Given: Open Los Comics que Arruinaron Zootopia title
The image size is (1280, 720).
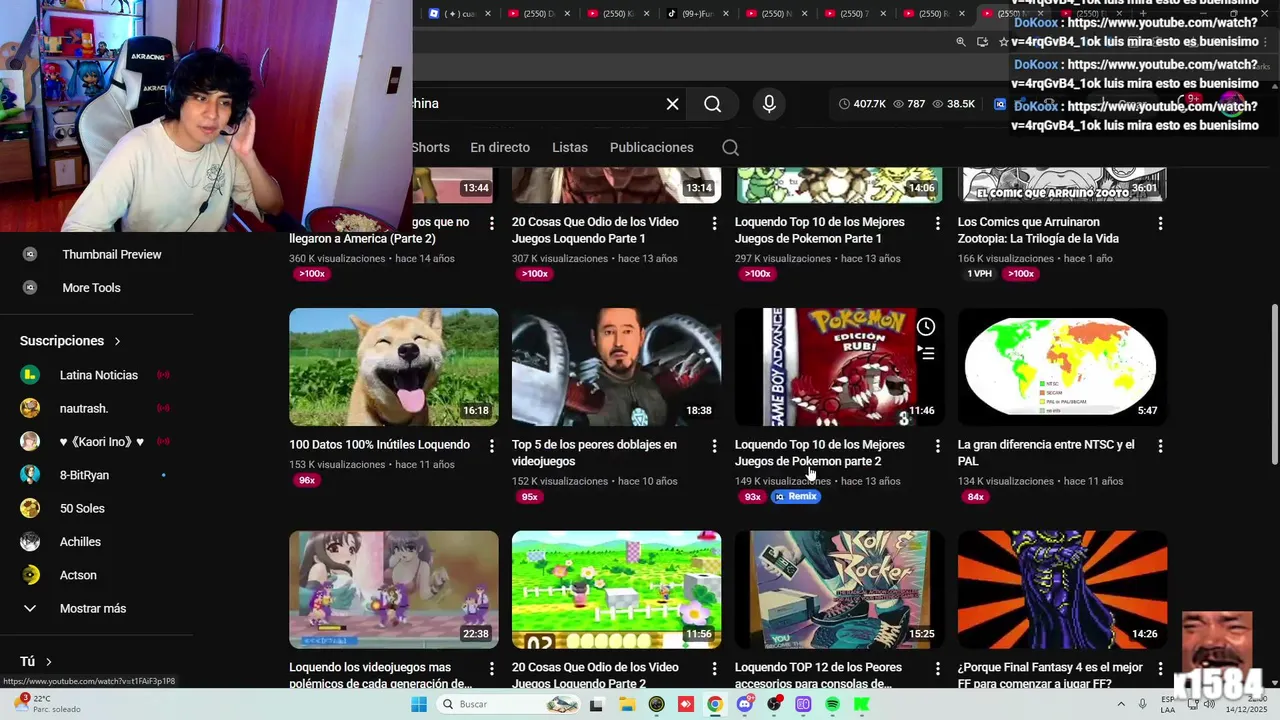Looking at the screenshot, I should tap(1038, 230).
